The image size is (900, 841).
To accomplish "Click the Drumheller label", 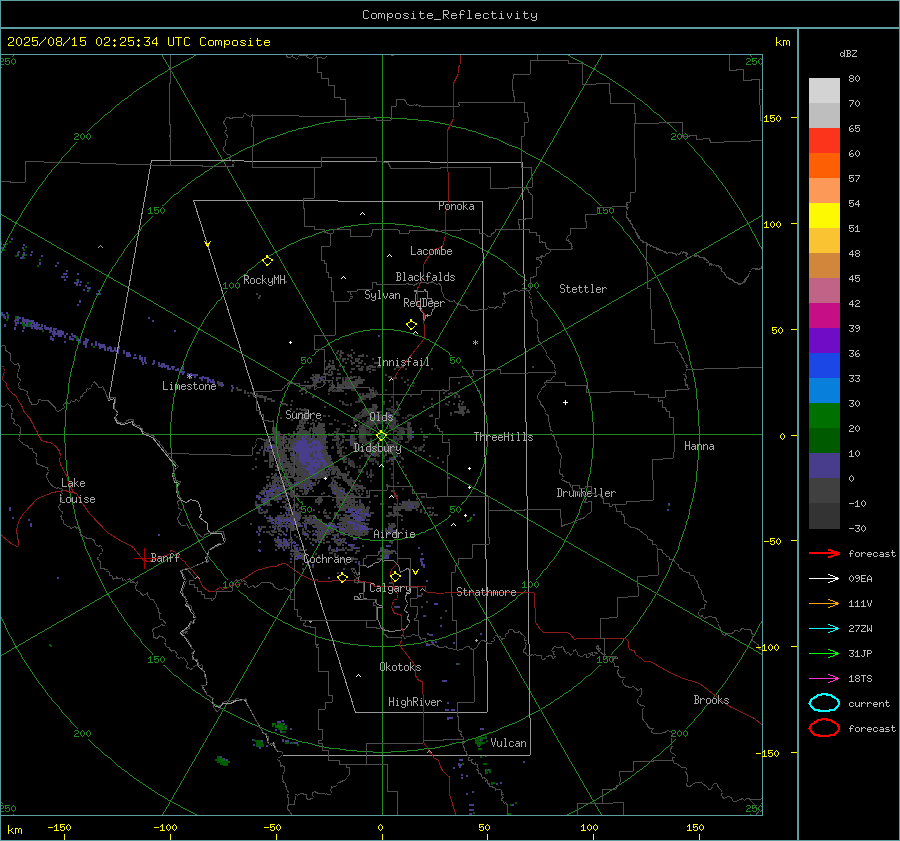I will (x=586, y=493).
